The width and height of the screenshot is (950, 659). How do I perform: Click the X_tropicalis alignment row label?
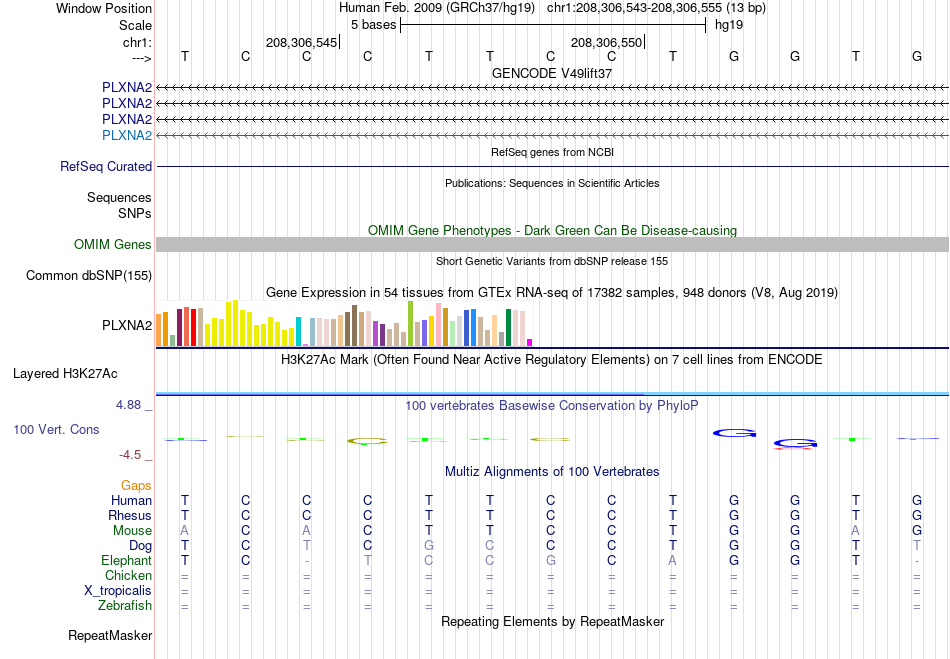click(x=118, y=591)
